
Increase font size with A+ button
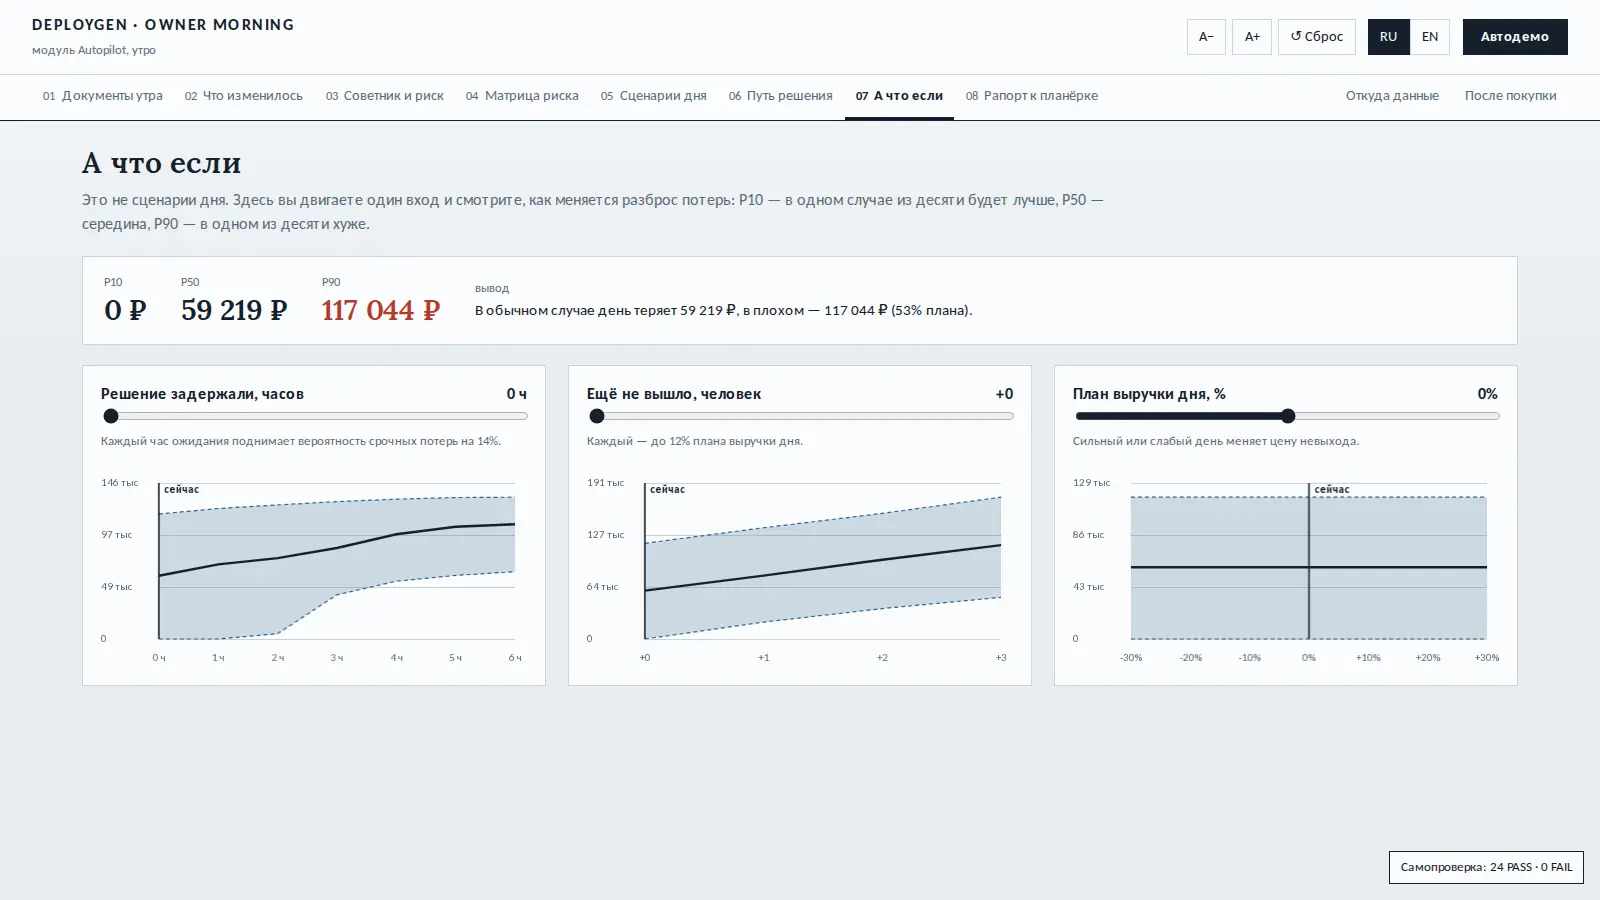[1252, 37]
